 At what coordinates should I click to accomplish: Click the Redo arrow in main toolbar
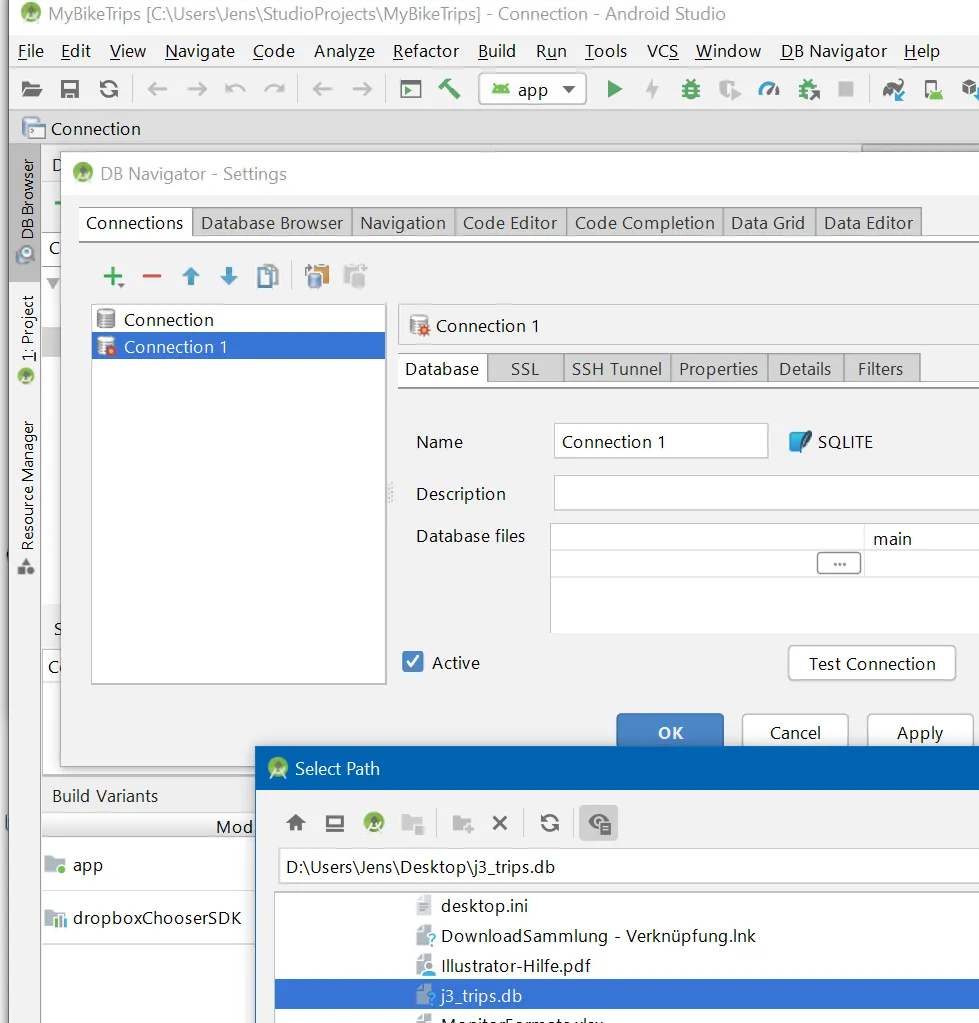[x=275, y=89]
